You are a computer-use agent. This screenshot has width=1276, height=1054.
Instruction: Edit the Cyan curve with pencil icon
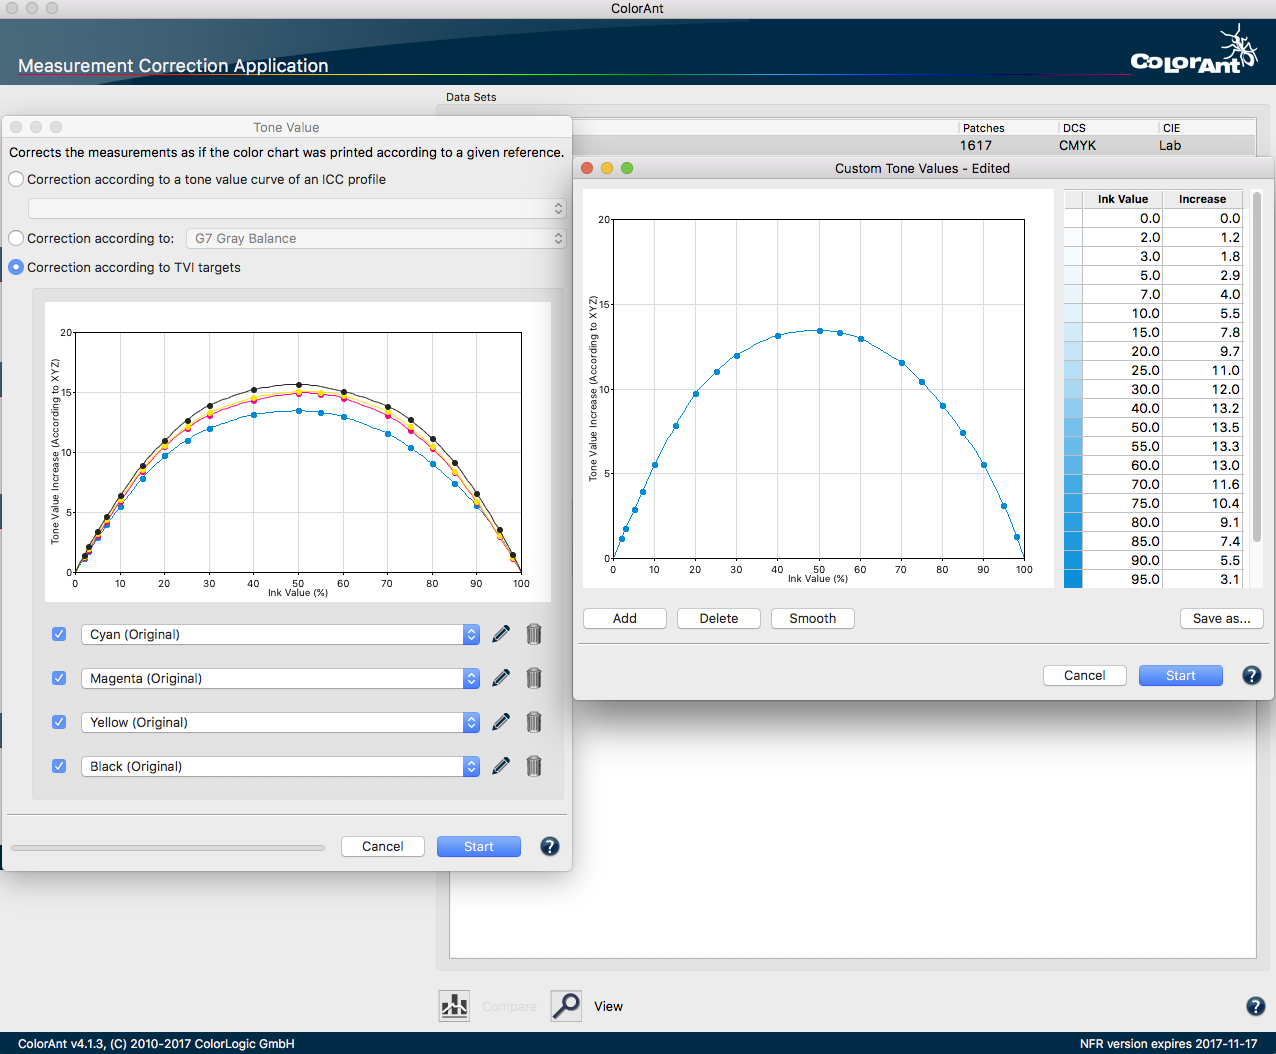(x=501, y=634)
